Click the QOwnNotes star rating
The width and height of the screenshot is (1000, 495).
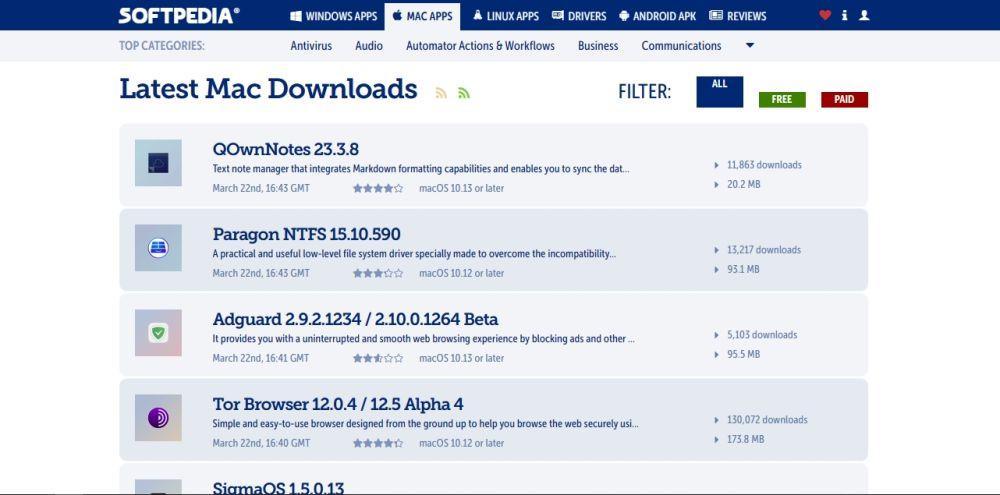[x=378, y=188]
